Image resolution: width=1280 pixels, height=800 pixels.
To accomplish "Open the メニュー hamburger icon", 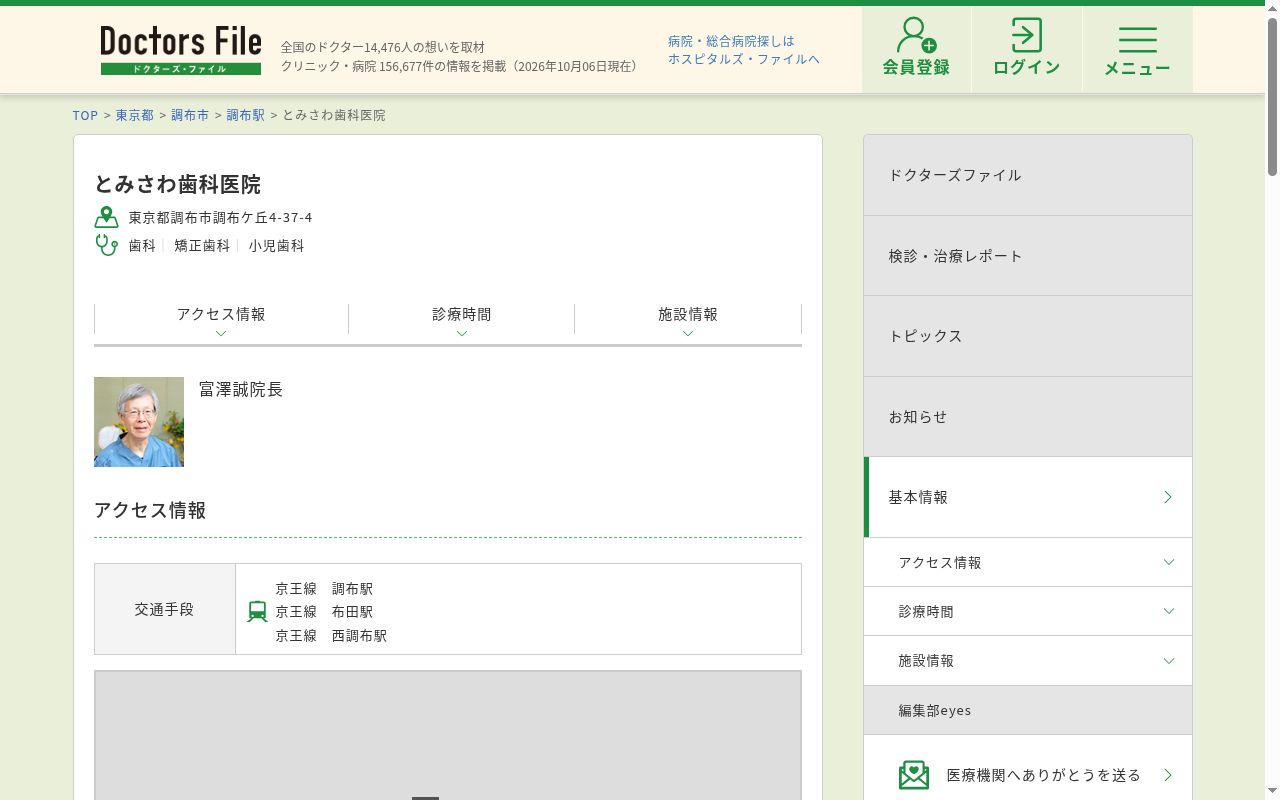I will click(x=1137, y=40).
